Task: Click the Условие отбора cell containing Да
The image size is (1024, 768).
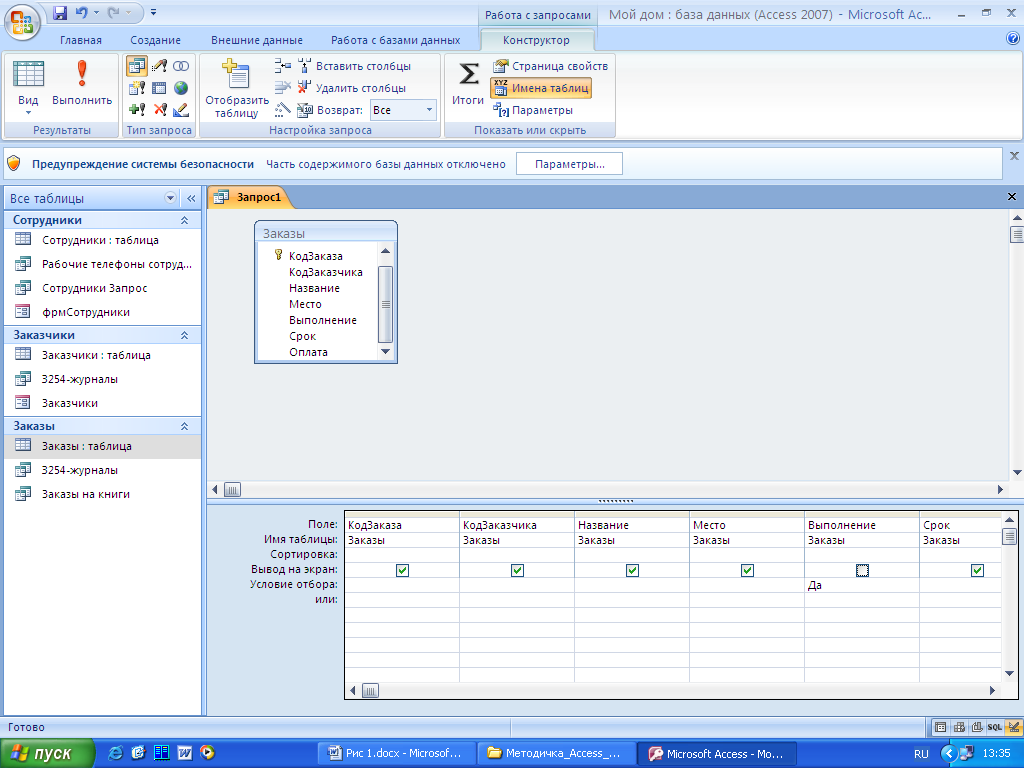Action: tap(861, 585)
